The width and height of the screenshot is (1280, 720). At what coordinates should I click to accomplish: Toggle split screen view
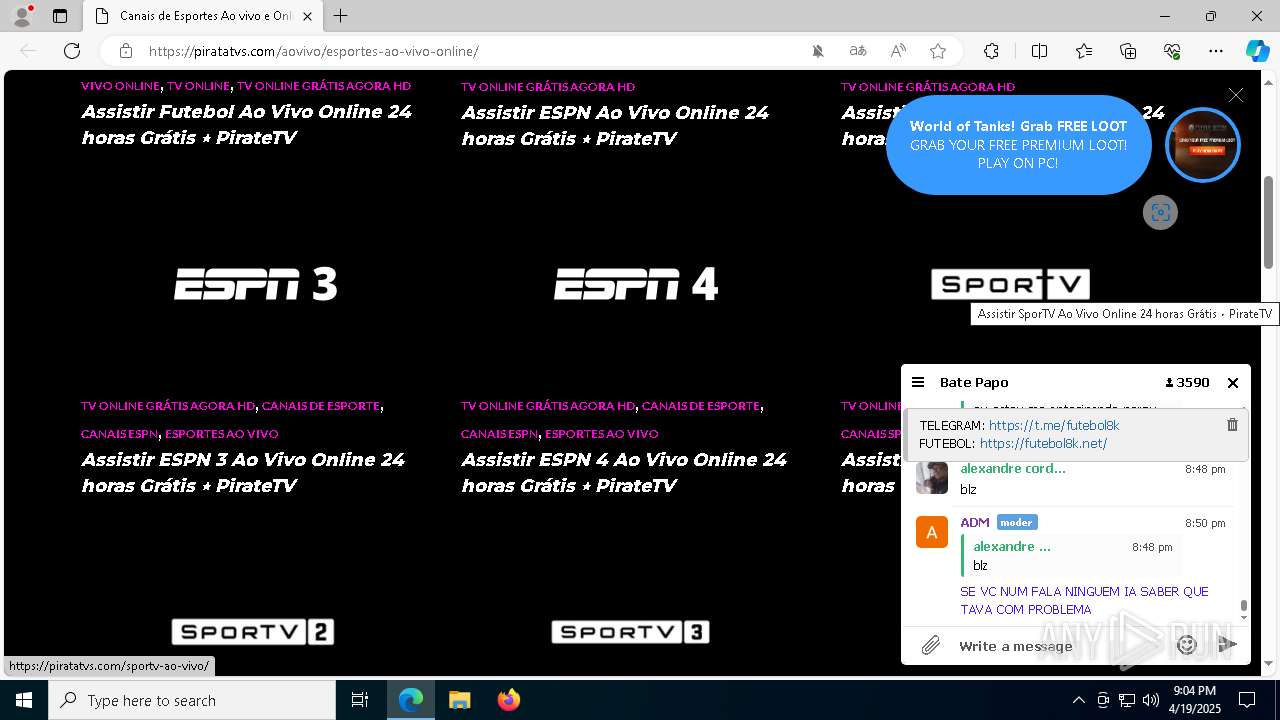(1039, 51)
